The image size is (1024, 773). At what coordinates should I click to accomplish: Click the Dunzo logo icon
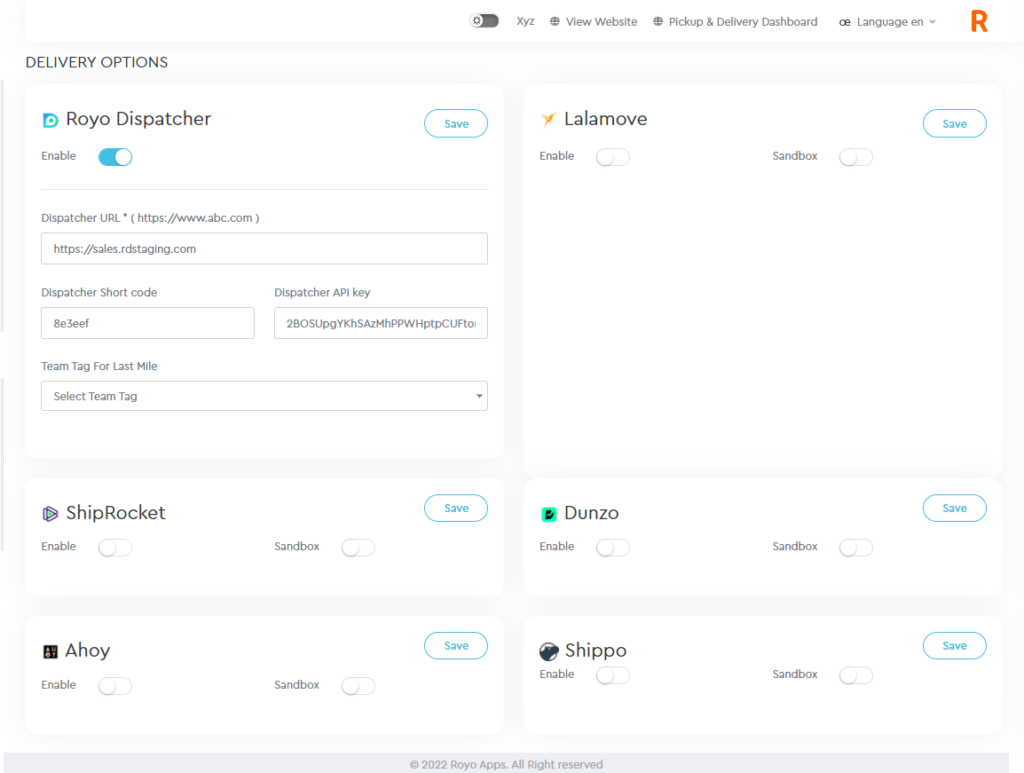click(549, 514)
